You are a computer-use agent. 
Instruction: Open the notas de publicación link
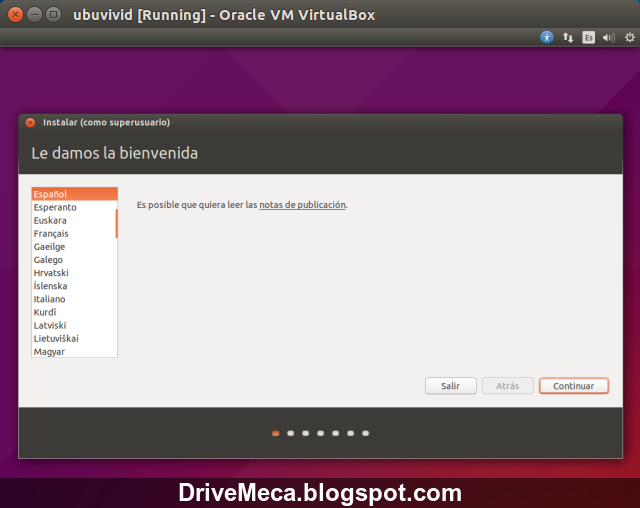click(x=302, y=205)
